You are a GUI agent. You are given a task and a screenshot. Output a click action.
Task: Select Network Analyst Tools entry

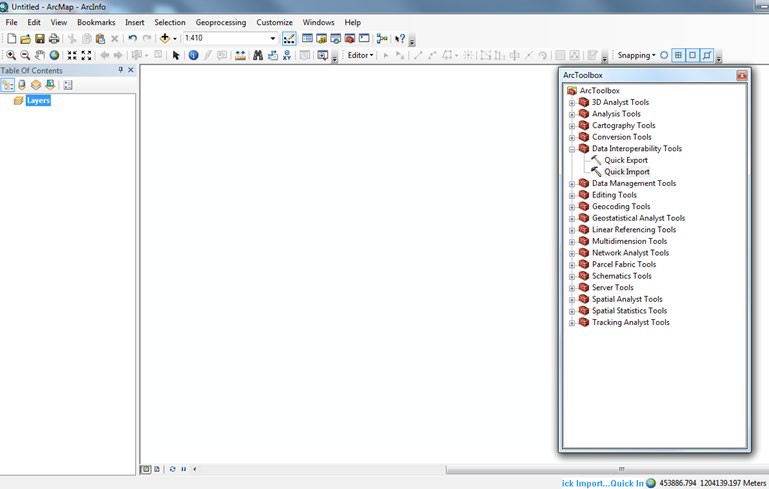(x=630, y=253)
